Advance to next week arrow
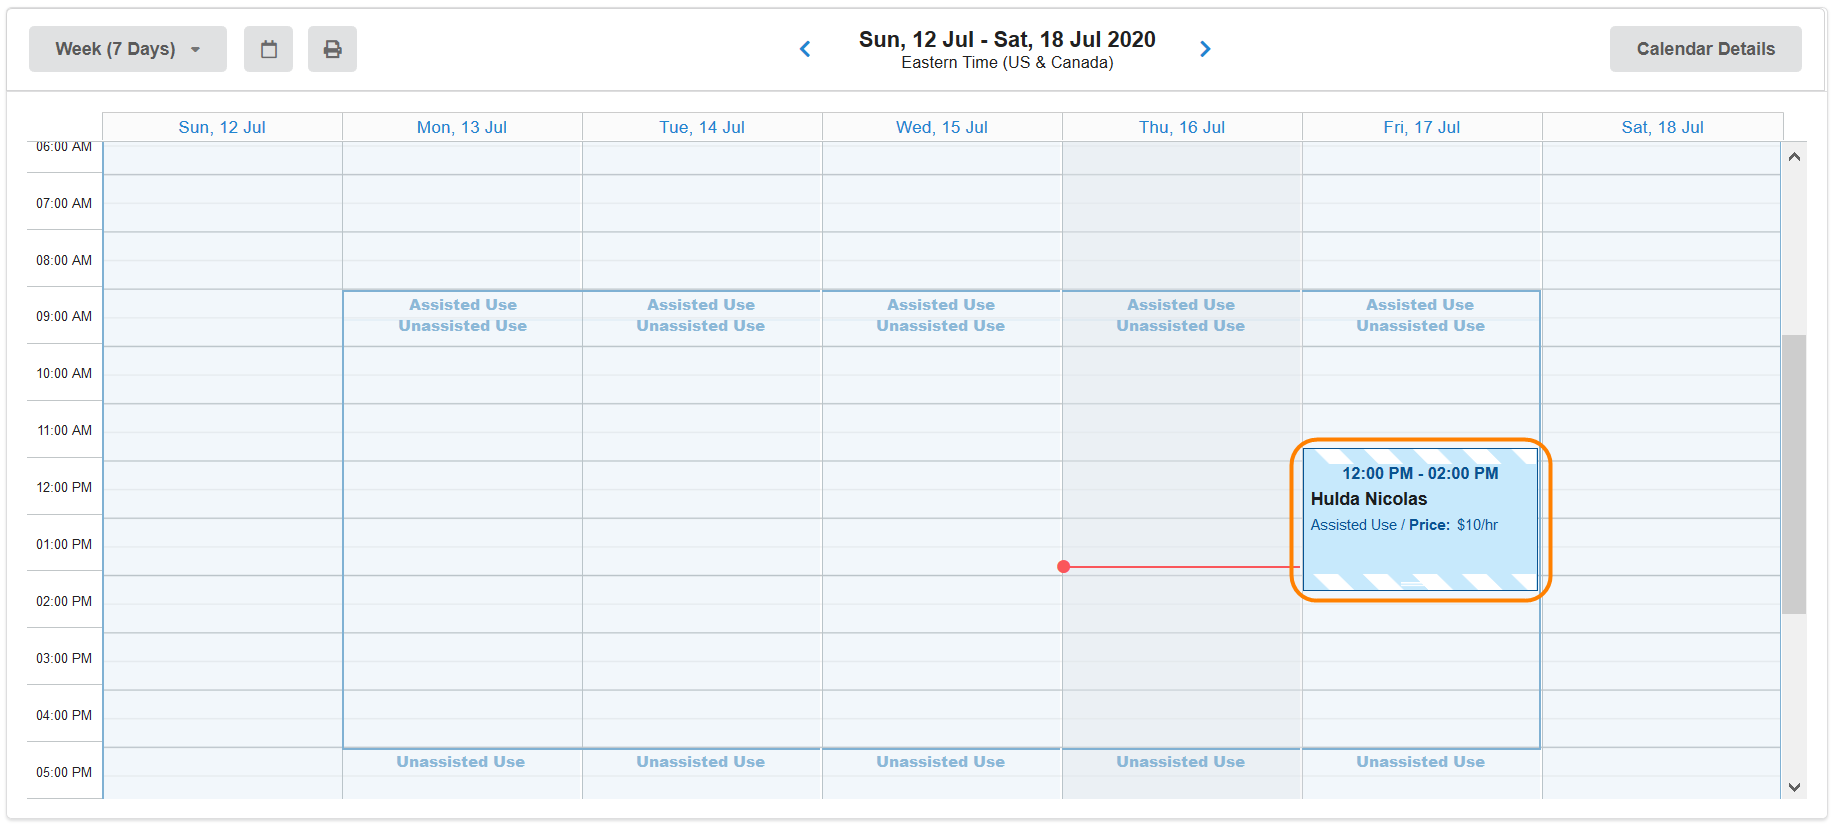Viewport: 1835px width, 828px height. (1205, 49)
